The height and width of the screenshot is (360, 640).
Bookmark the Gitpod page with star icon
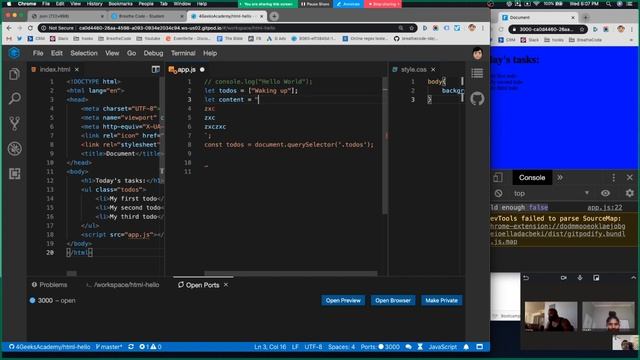(411, 28)
